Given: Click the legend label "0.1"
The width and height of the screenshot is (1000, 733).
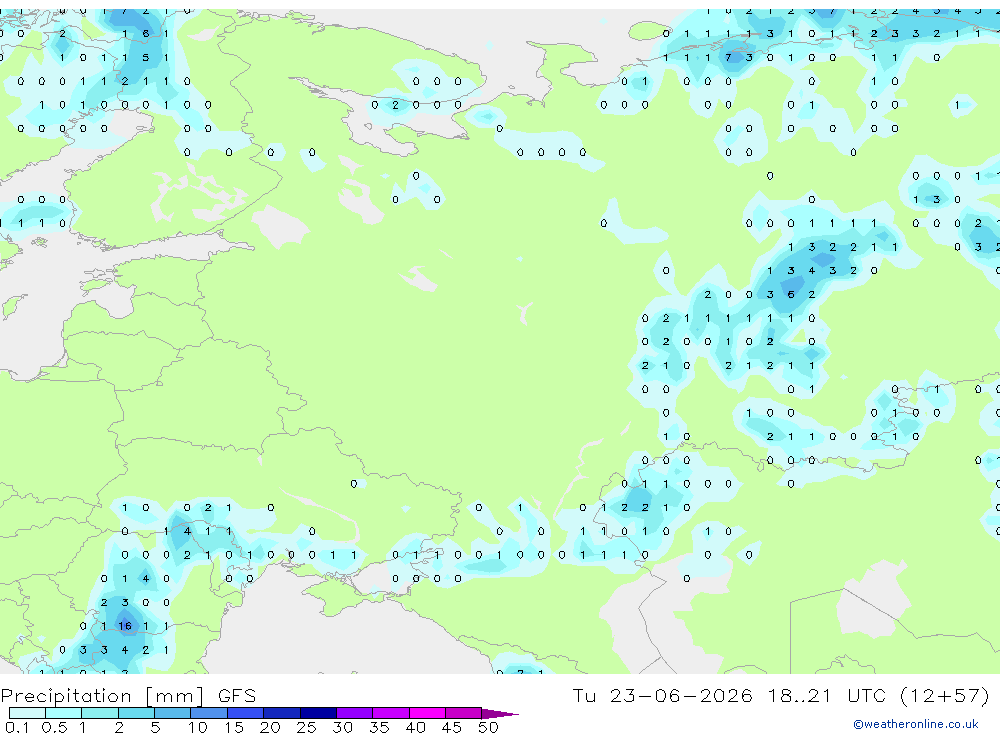Looking at the screenshot, I should pos(17,727).
